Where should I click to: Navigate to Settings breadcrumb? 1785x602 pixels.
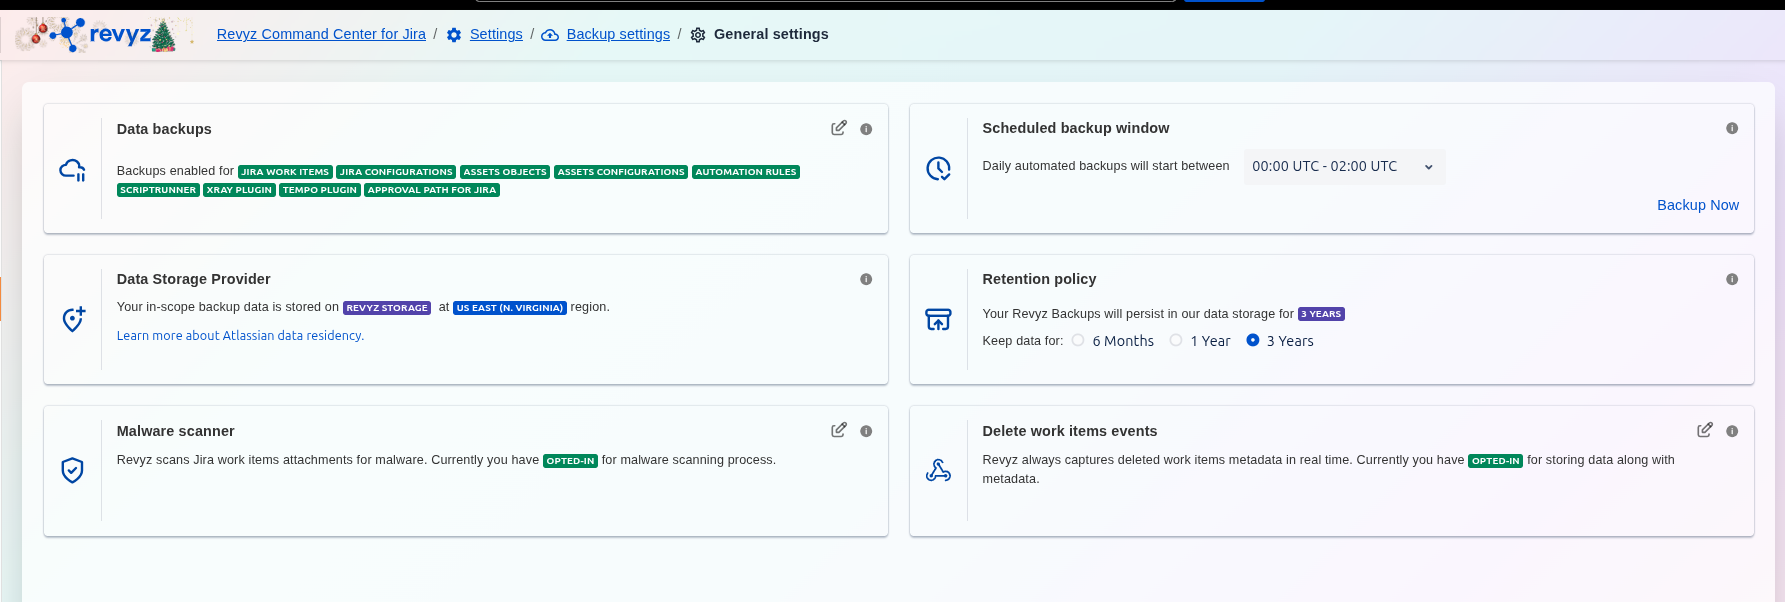pyautogui.click(x=496, y=34)
